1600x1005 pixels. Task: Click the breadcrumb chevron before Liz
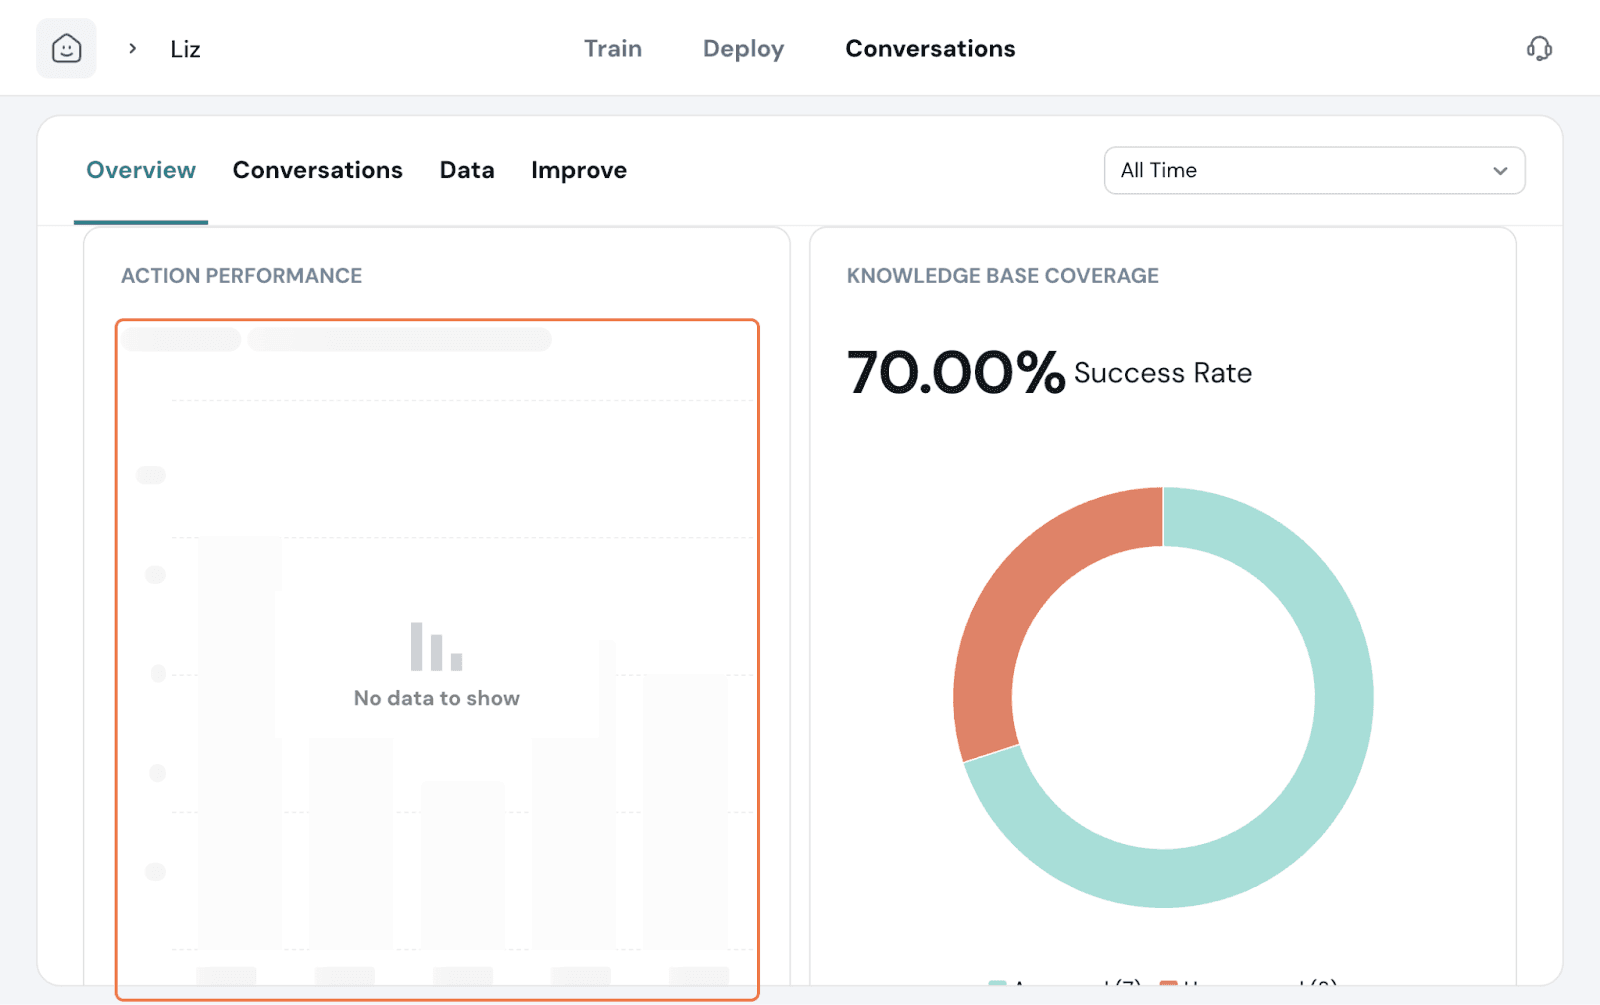click(x=132, y=48)
